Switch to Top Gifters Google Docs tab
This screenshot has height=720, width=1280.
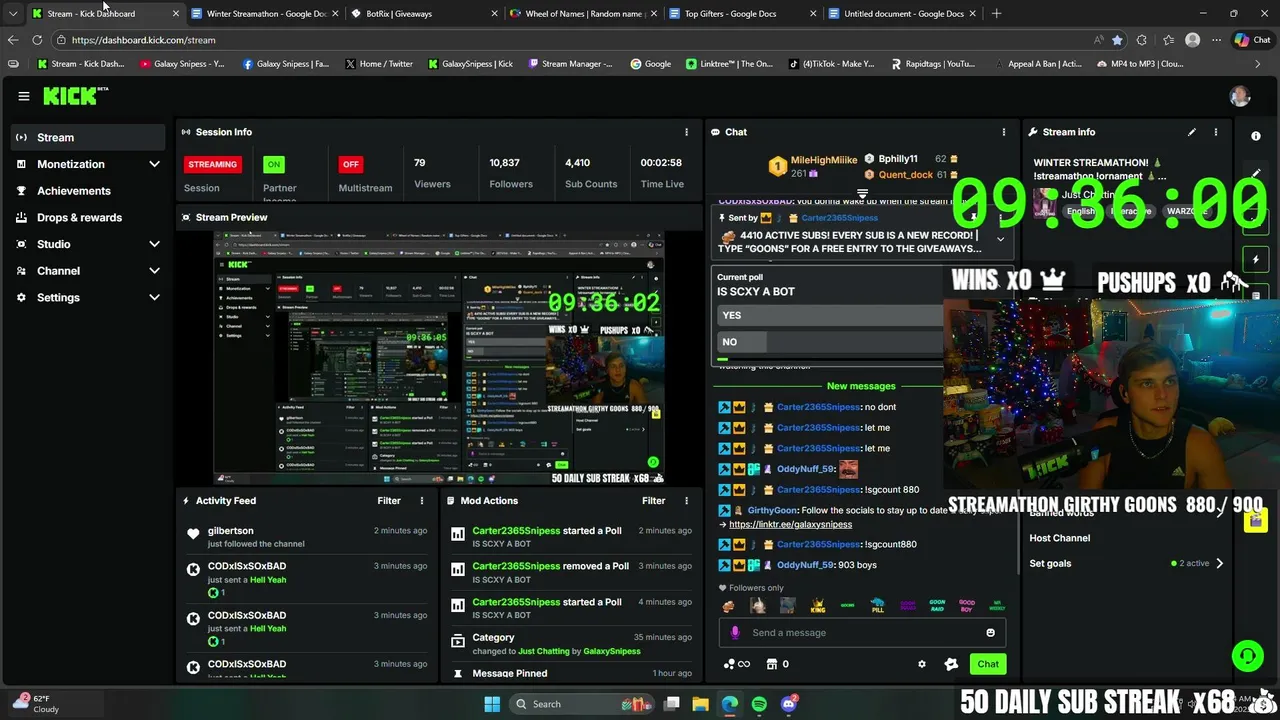pos(743,14)
